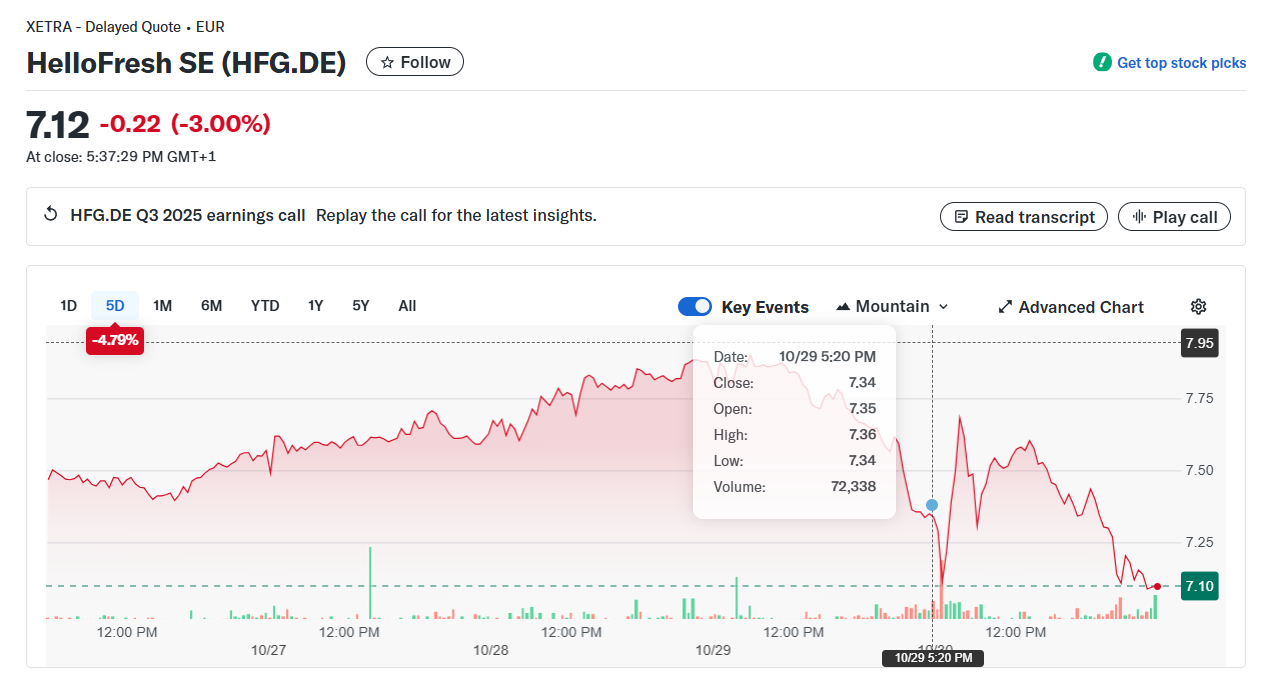Open the Read transcript button
1261x677 pixels.
[x=1024, y=217]
